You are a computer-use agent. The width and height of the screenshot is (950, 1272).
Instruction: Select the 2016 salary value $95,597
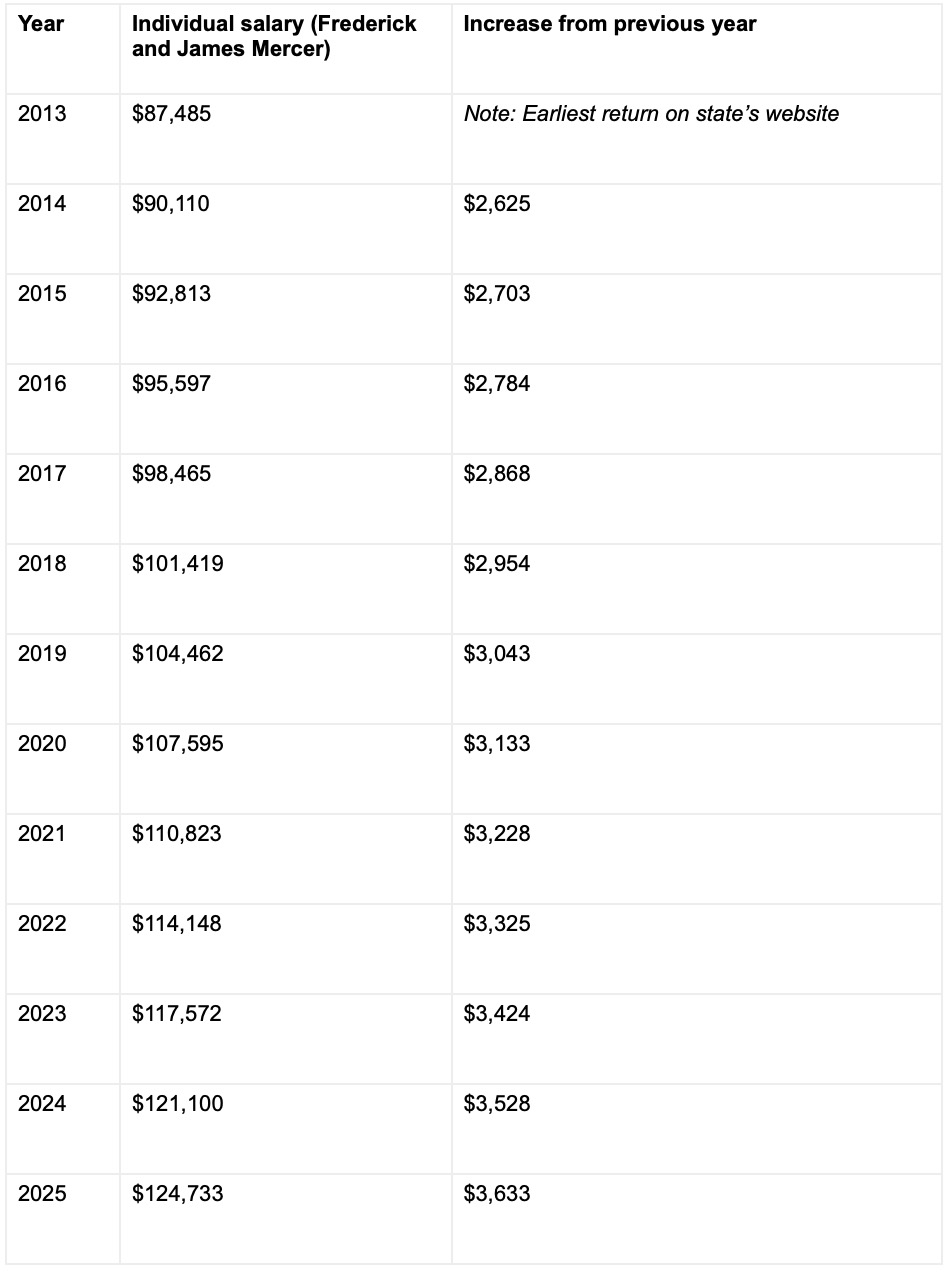tap(285, 409)
